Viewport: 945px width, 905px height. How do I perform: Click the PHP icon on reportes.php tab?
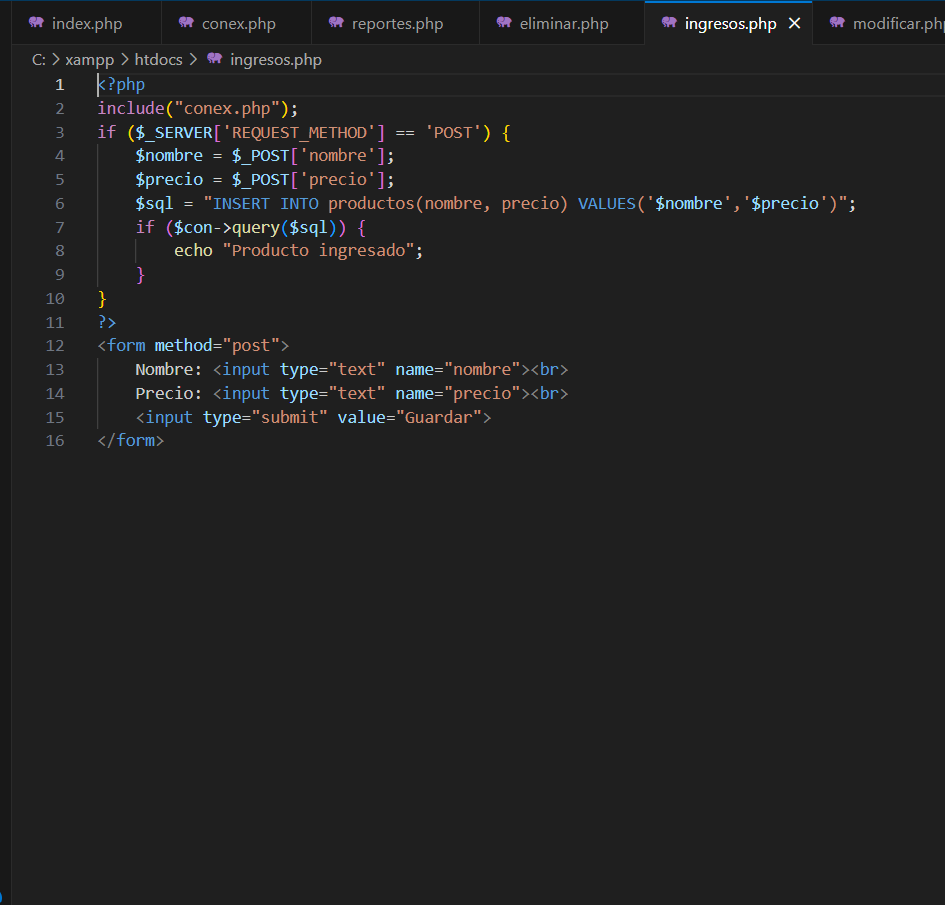pos(336,23)
